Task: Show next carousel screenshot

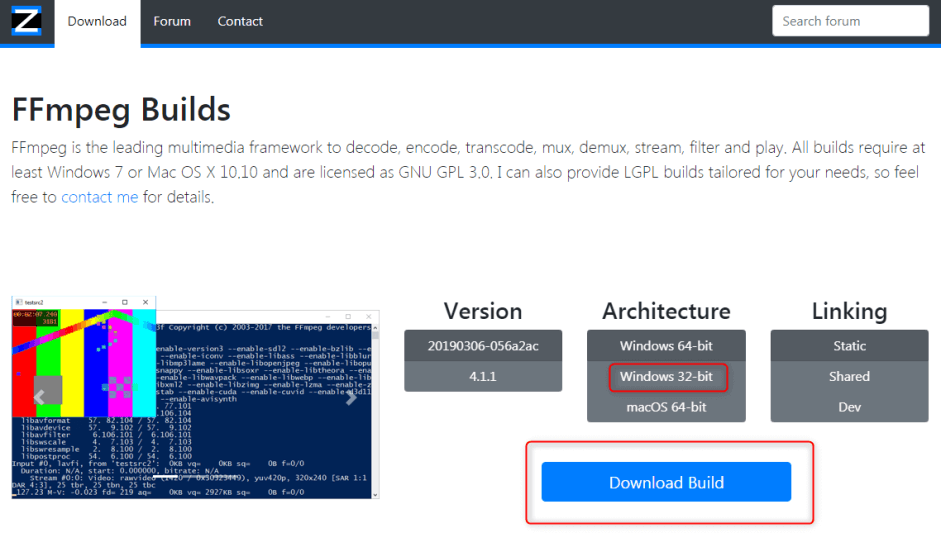Action: point(351,397)
